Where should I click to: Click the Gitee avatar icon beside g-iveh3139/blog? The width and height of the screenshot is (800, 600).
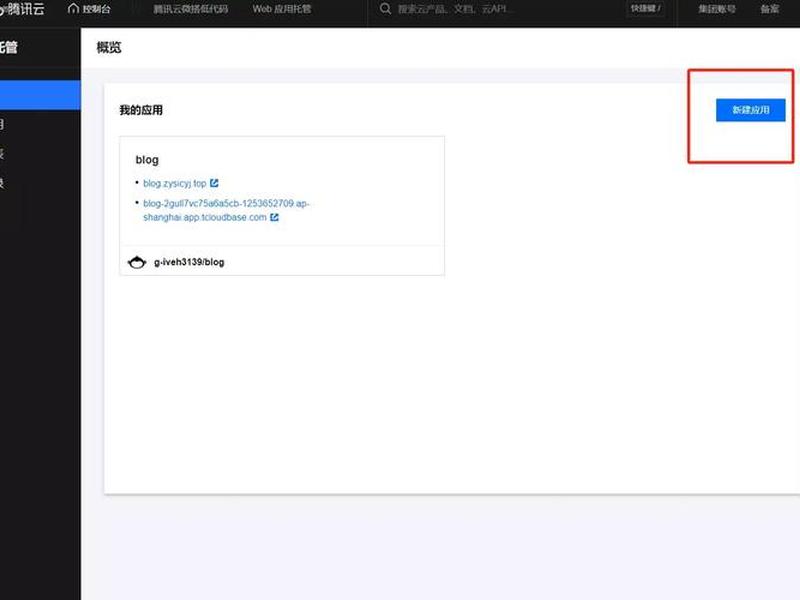[x=137, y=262]
